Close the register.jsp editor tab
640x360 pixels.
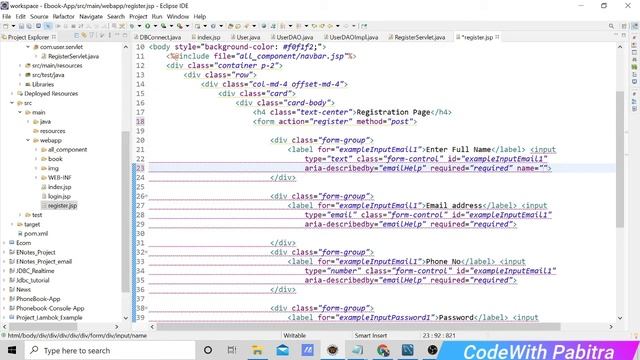[x=497, y=37]
